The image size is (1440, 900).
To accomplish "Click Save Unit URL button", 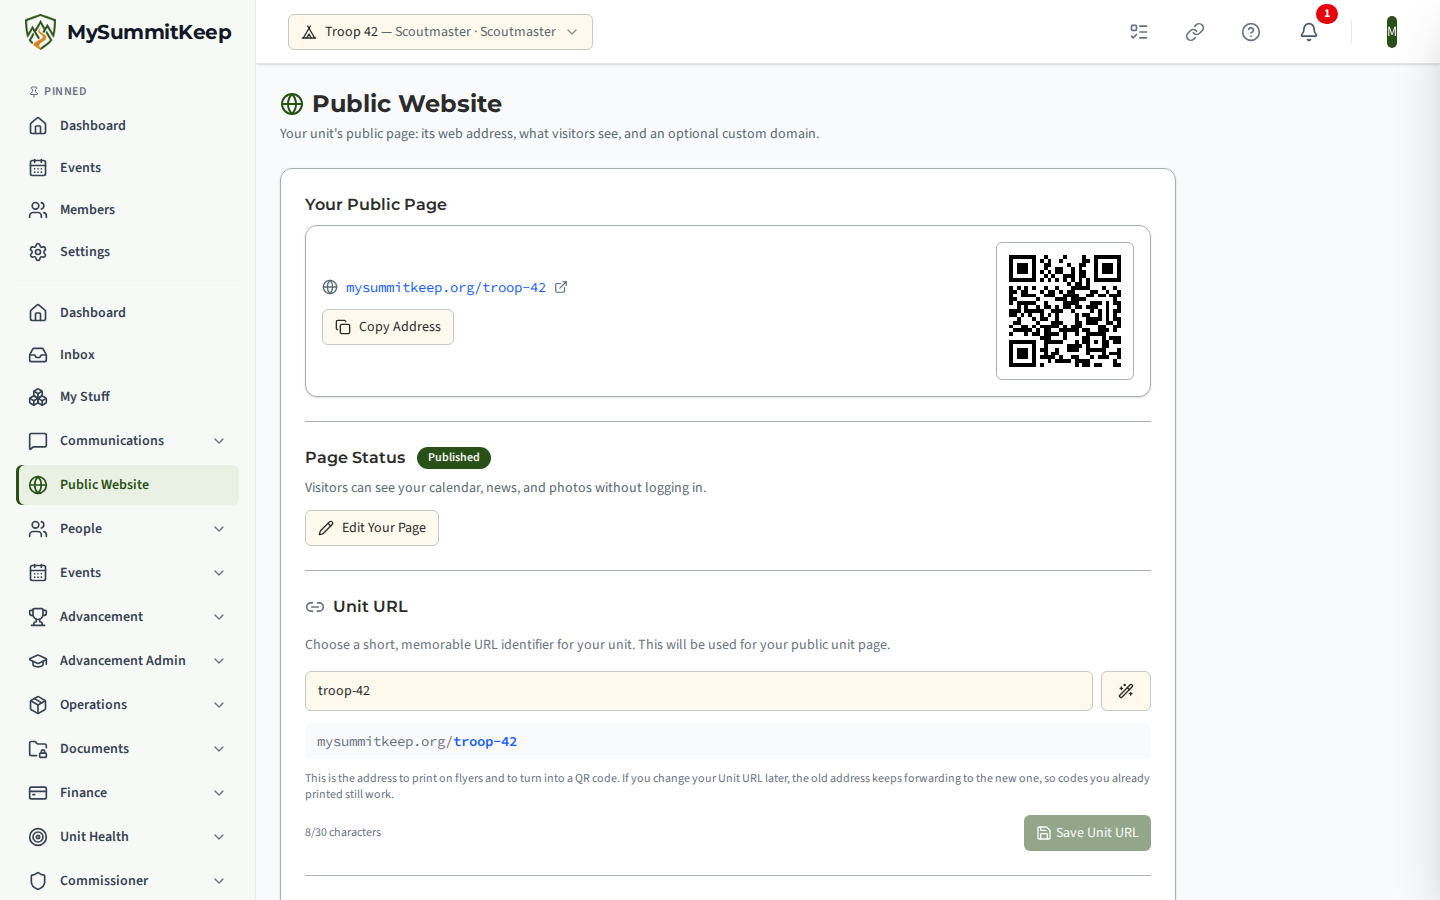I will tap(1087, 833).
